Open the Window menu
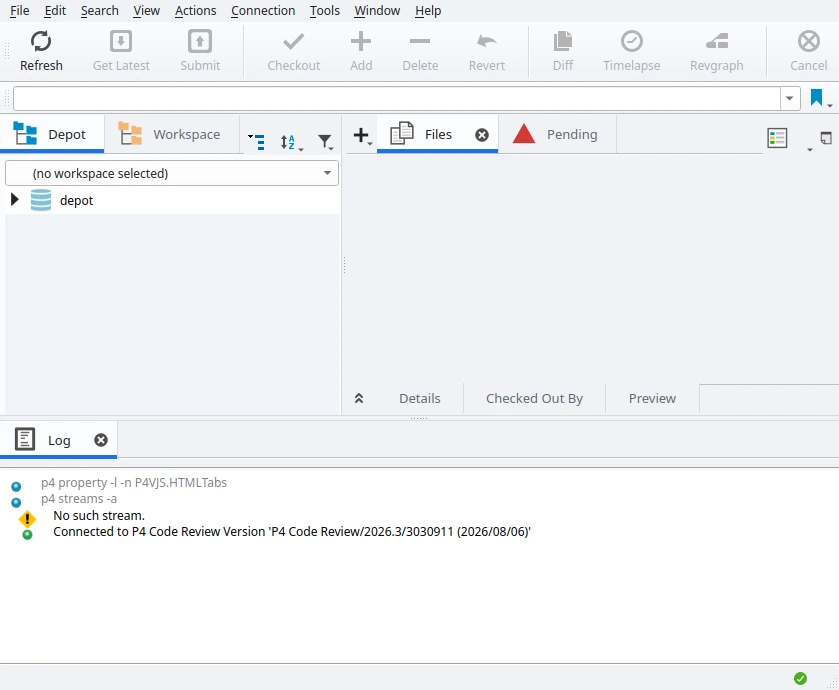 coord(377,11)
